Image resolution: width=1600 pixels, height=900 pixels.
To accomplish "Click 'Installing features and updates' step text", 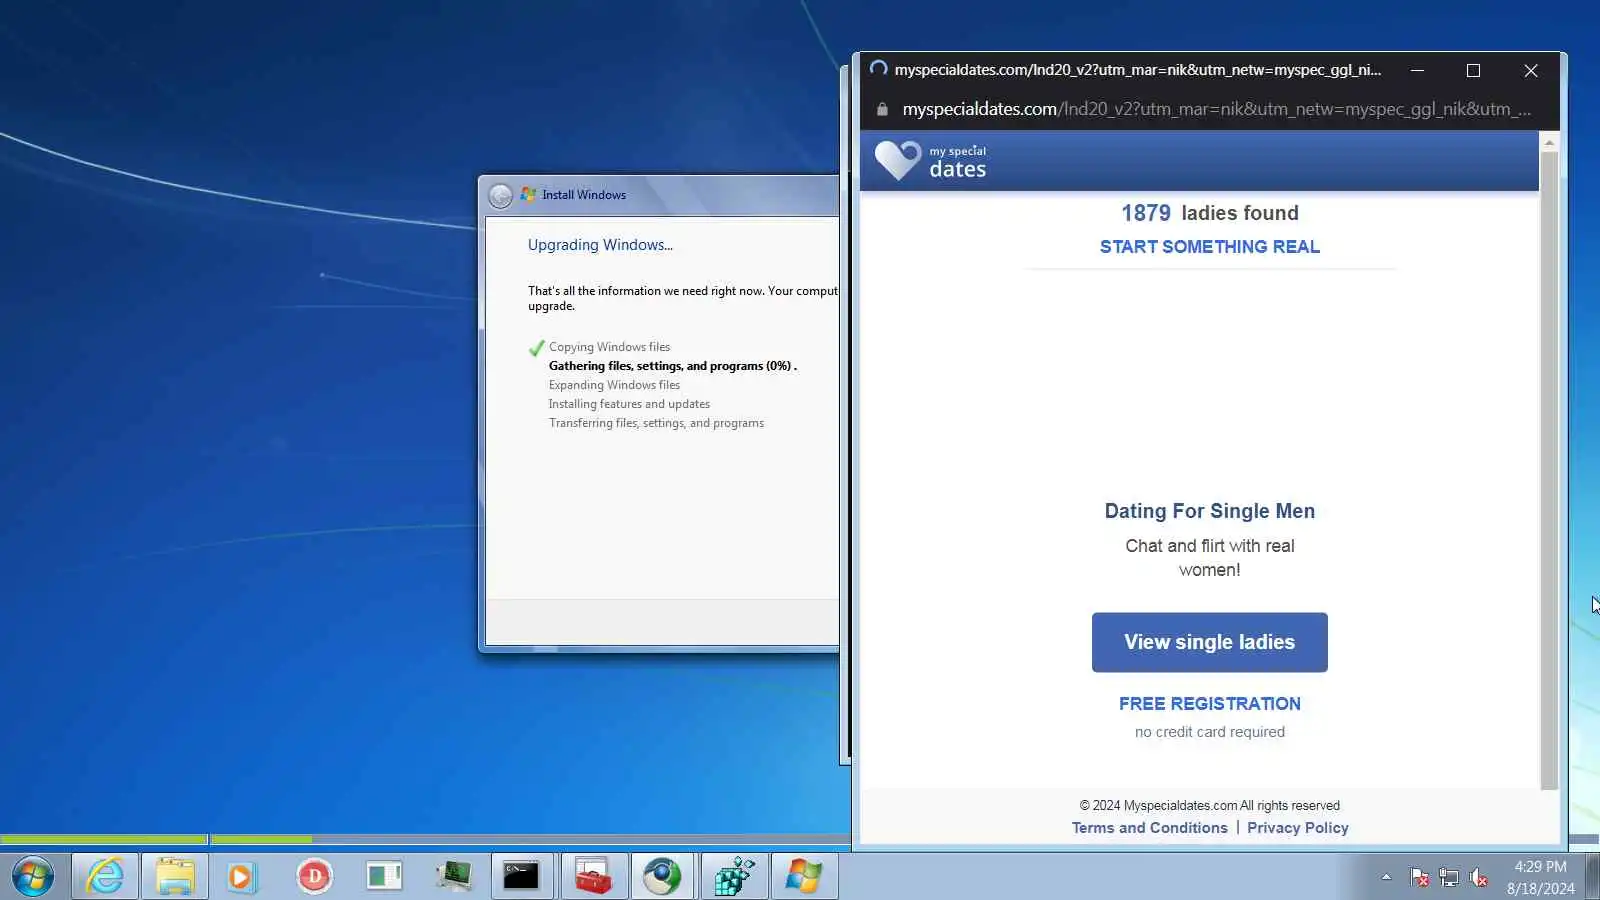I will (x=629, y=404).
